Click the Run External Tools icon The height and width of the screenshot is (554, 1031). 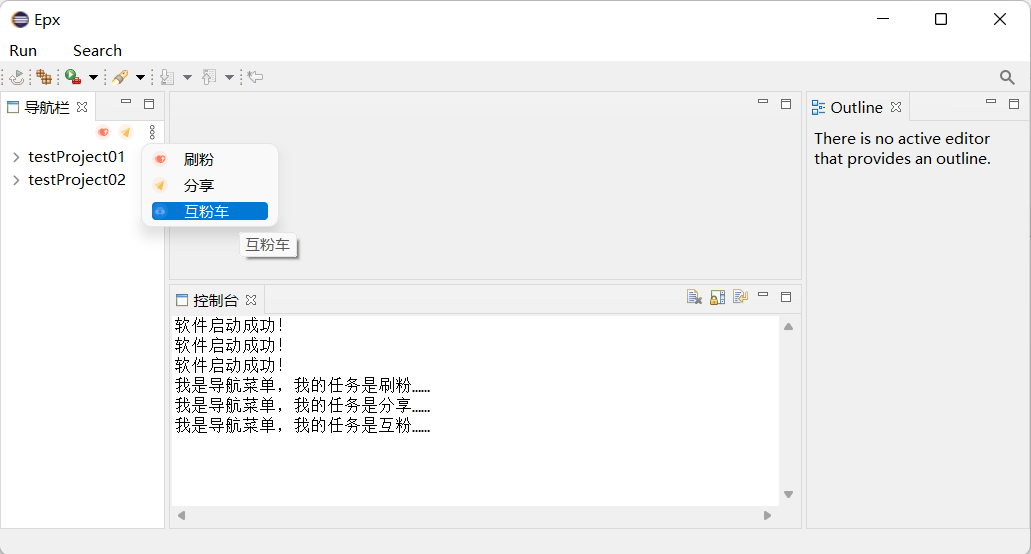pyautogui.click(x=73, y=77)
